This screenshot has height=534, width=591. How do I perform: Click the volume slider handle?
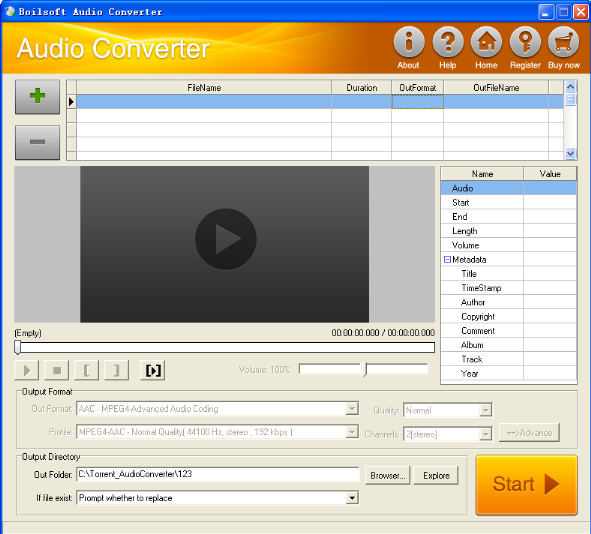[364, 369]
